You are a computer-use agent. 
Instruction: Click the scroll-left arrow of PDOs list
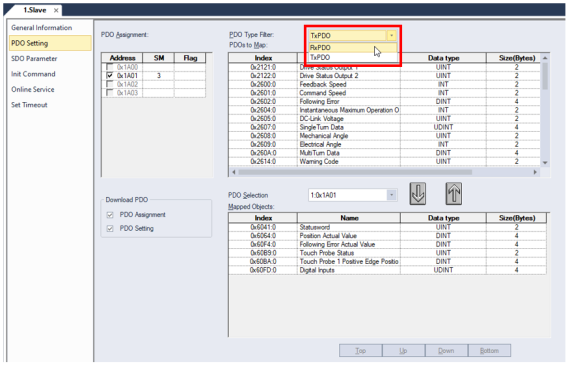click(x=234, y=172)
